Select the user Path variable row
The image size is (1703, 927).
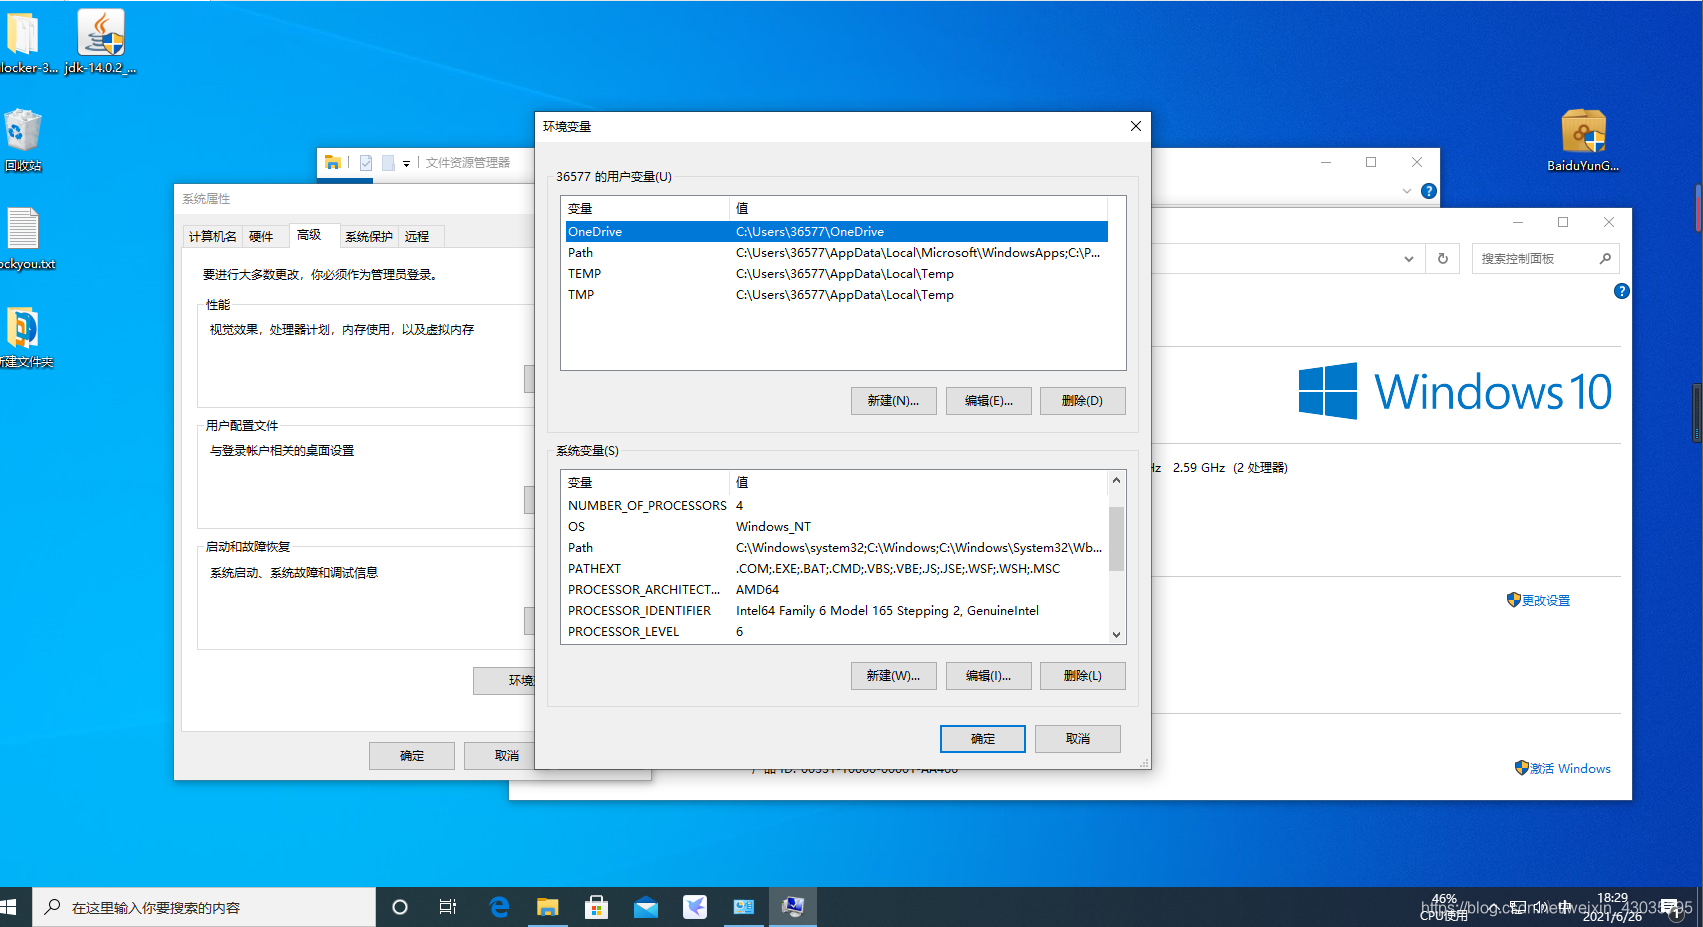pos(836,252)
